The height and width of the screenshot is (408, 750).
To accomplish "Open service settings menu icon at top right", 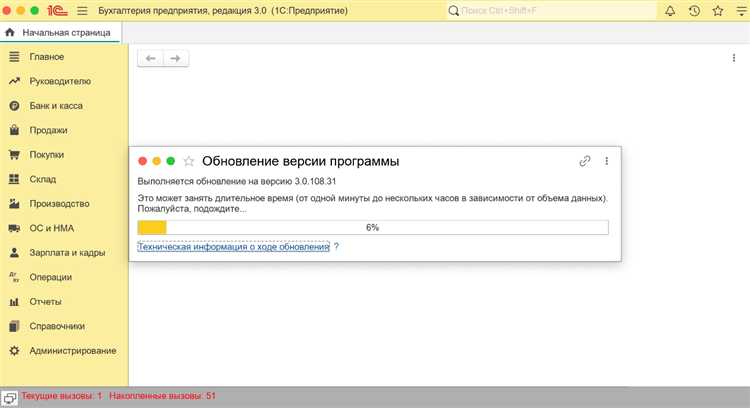I will point(741,11).
